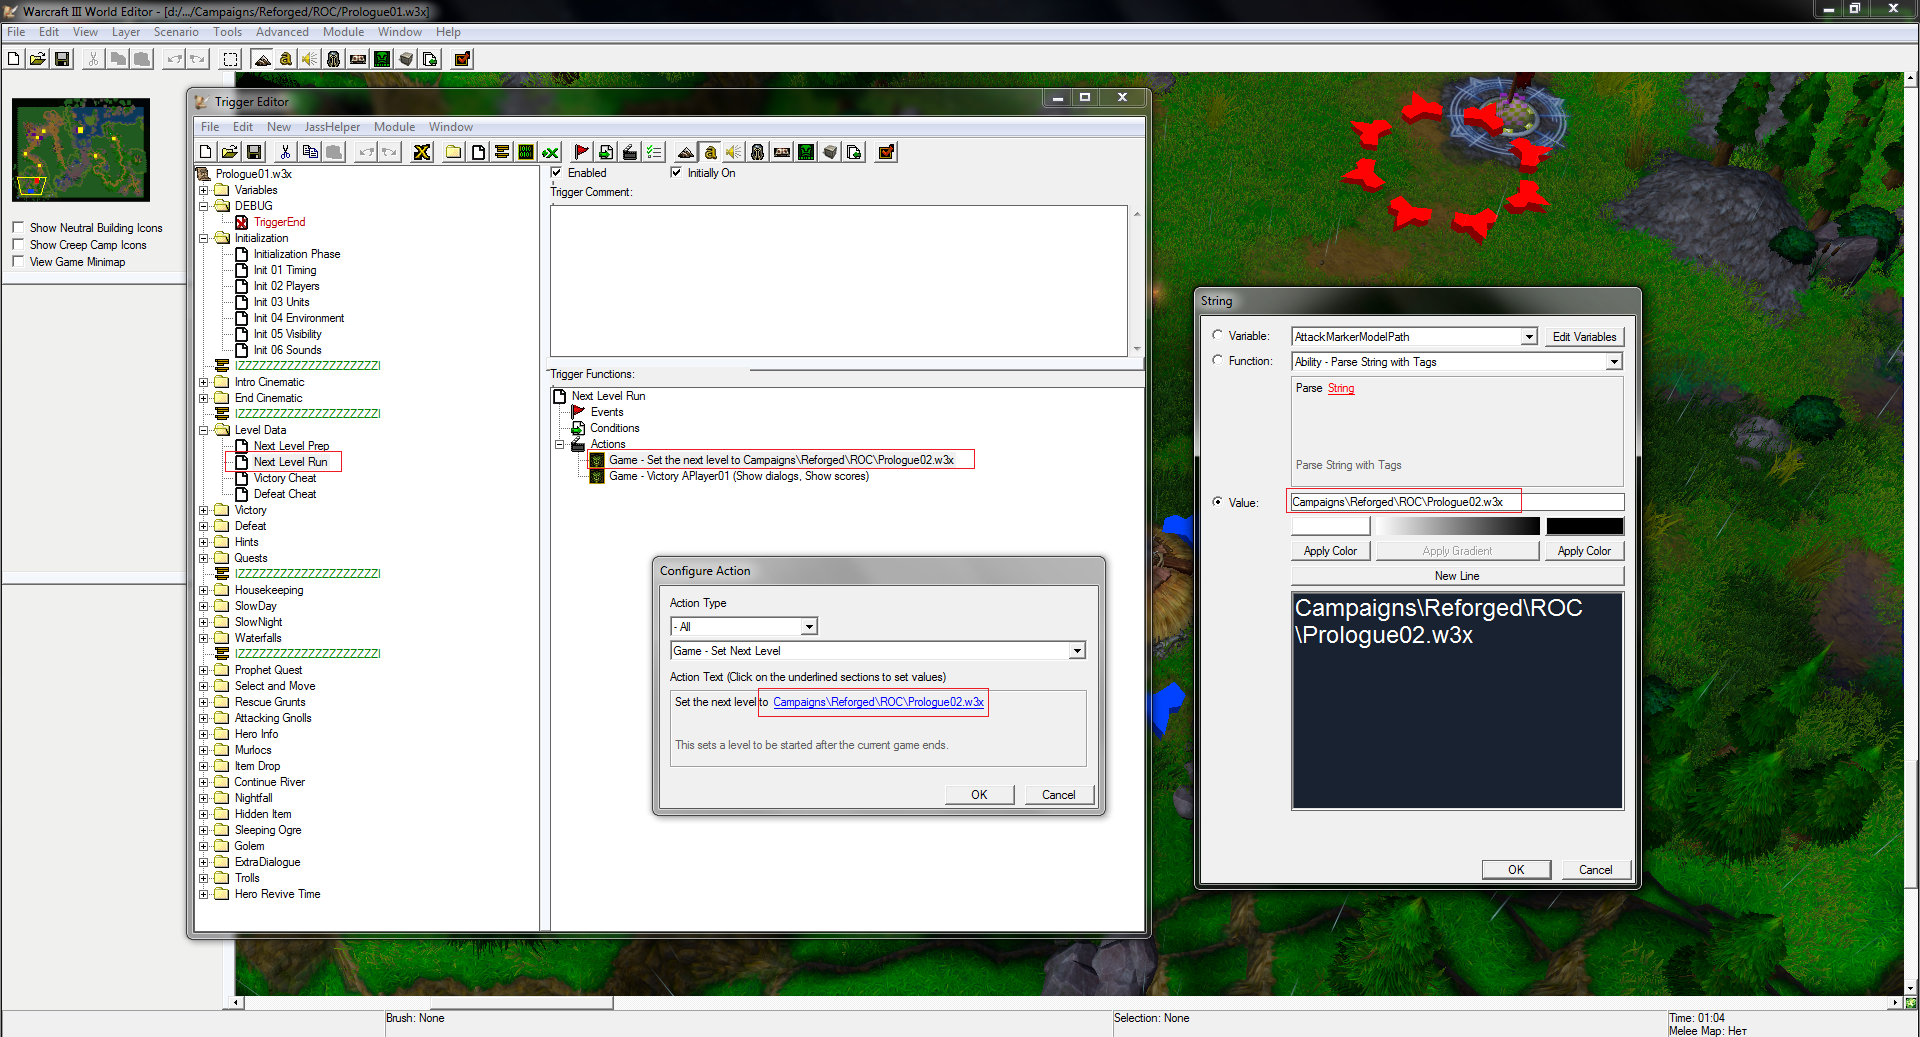Click New Event red flag icon
The image size is (1920, 1037).
[x=581, y=152]
